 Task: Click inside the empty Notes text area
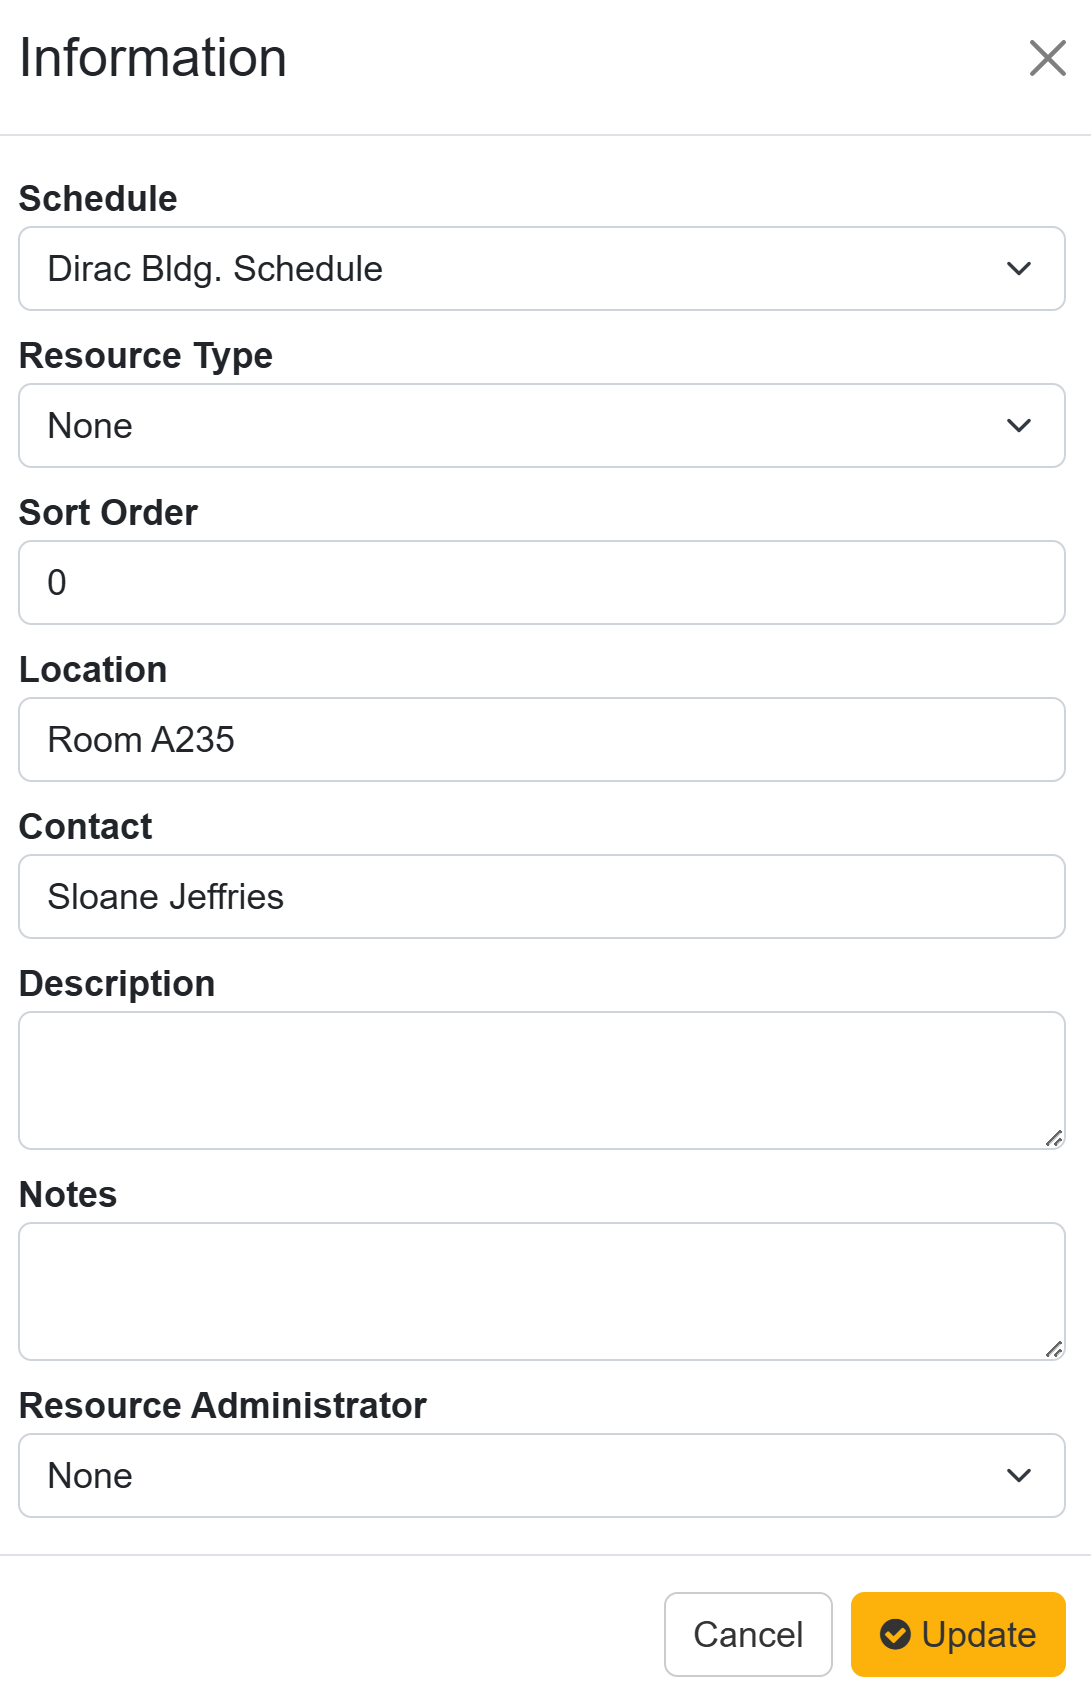541,1291
